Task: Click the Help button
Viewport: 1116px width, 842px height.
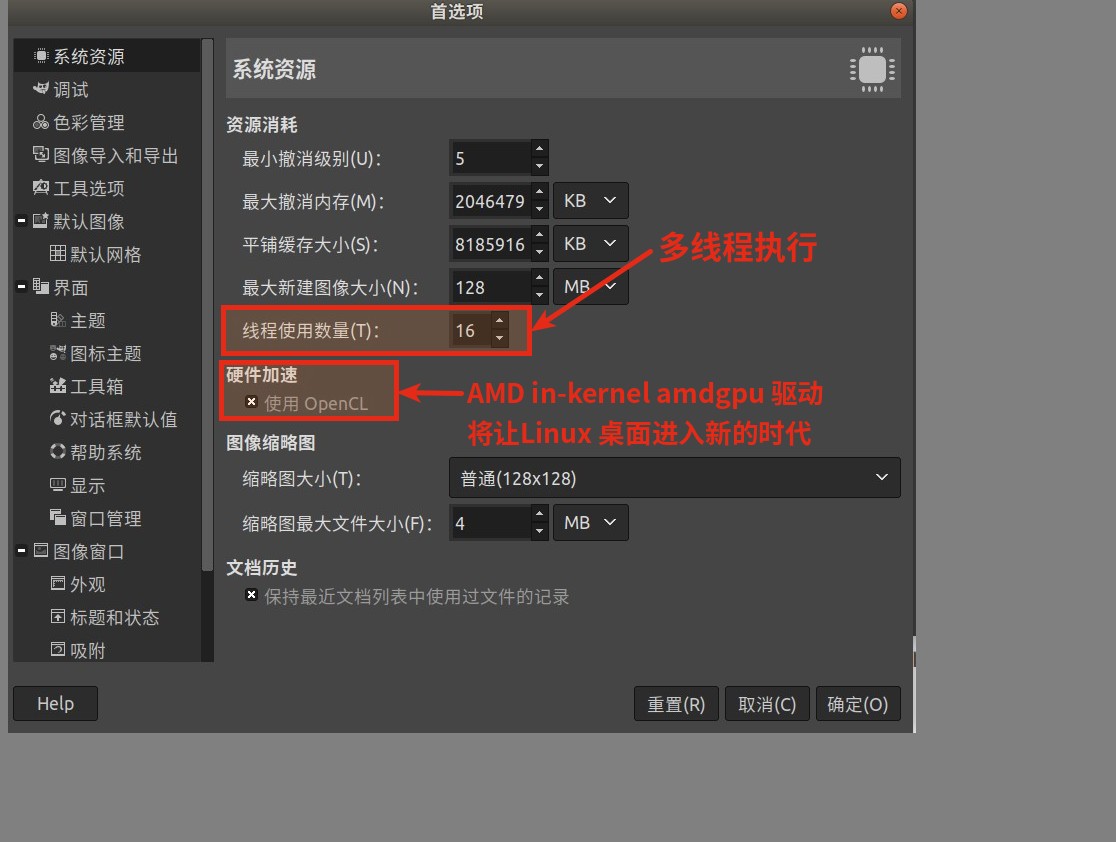Action: 55,703
